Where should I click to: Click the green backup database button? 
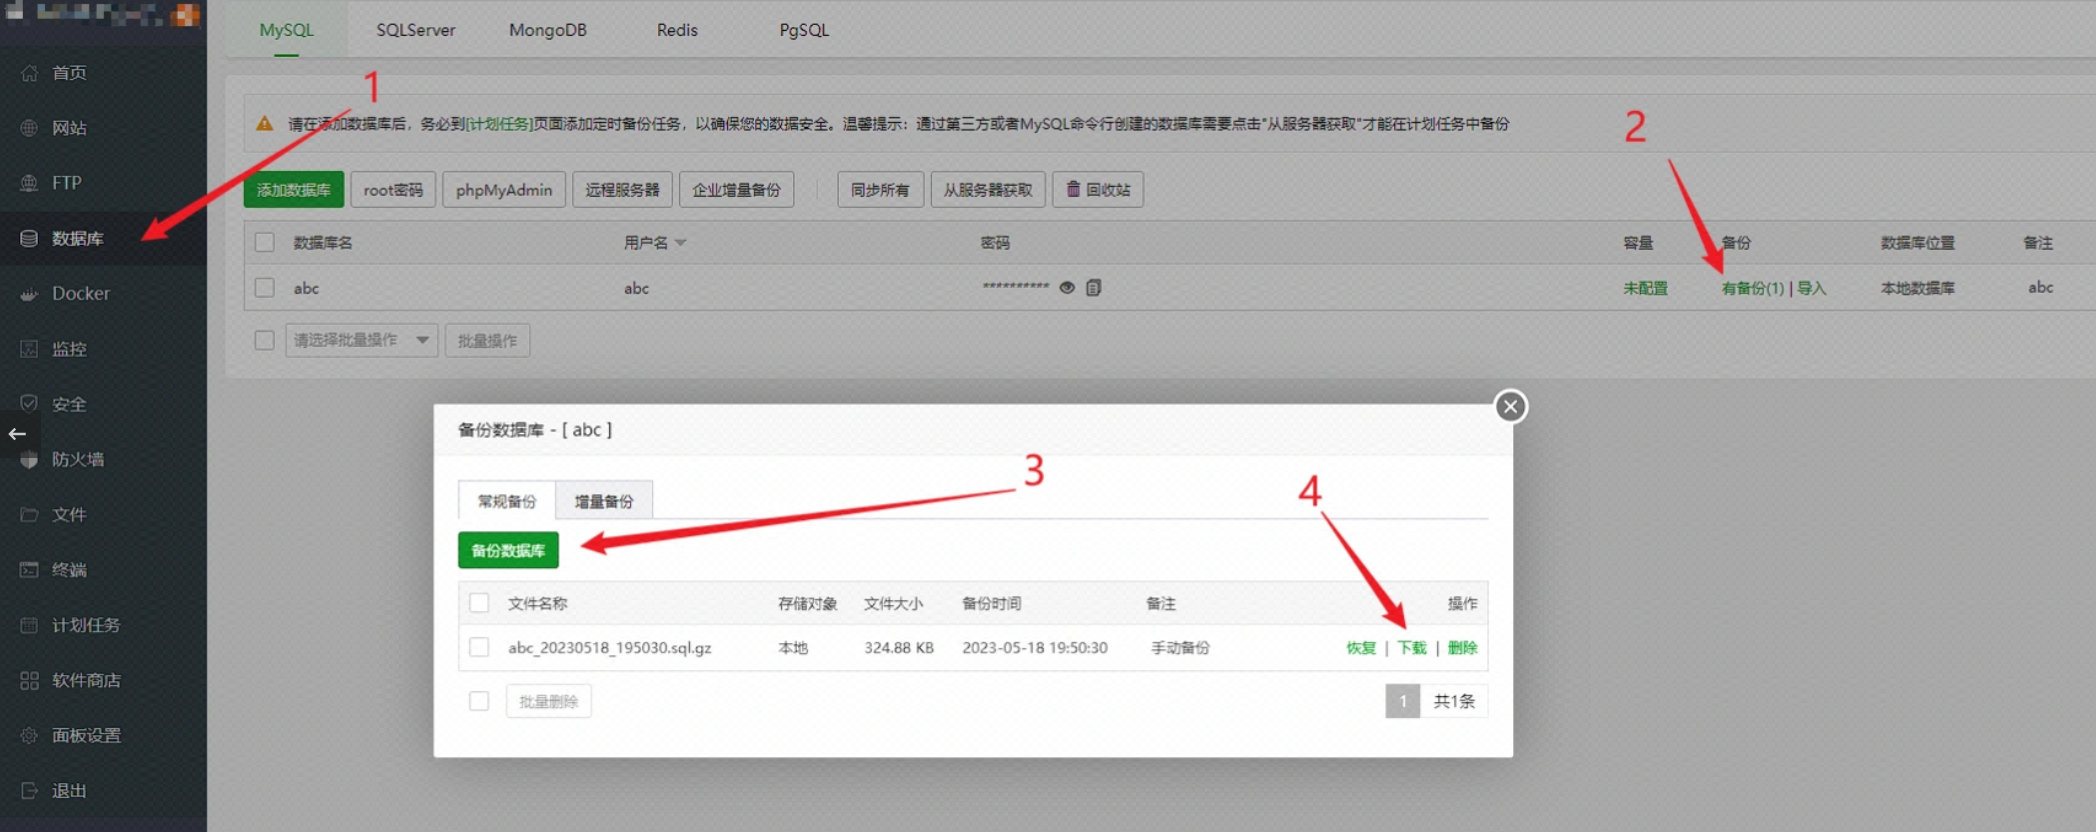tap(508, 551)
